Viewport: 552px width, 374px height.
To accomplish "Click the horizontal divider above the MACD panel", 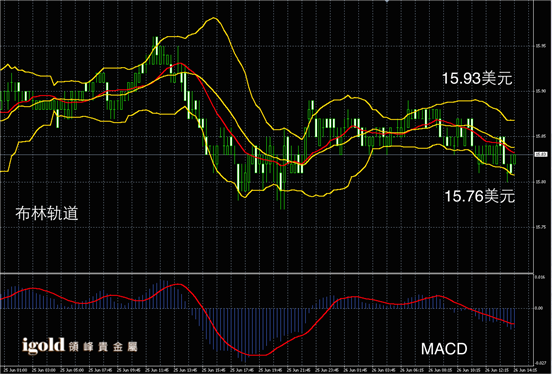I will pyautogui.click(x=266, y=273).
